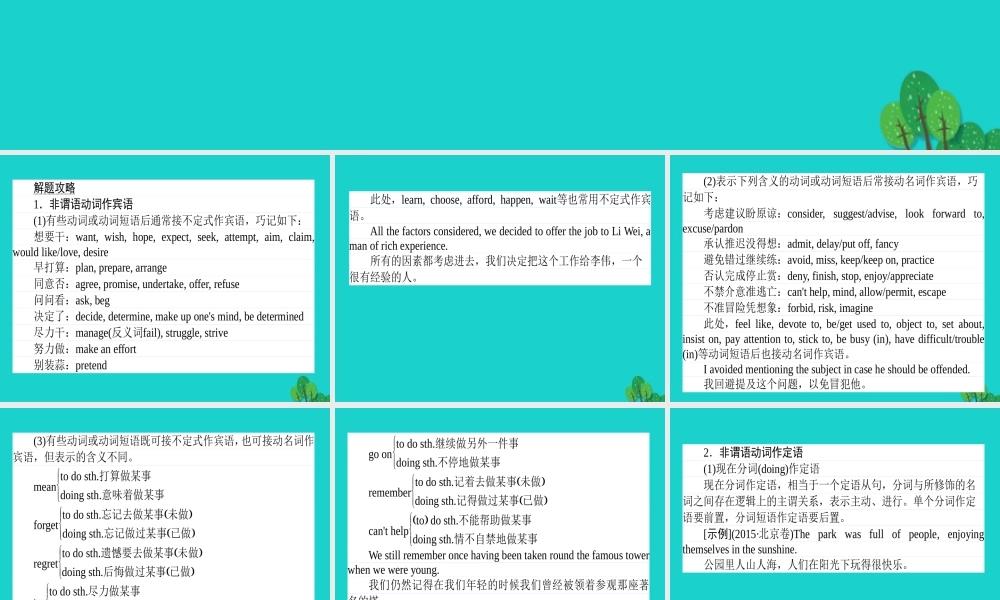
Task: Click the line 同意否: agree, promise, undertake
Action: (x=136, y=284)
